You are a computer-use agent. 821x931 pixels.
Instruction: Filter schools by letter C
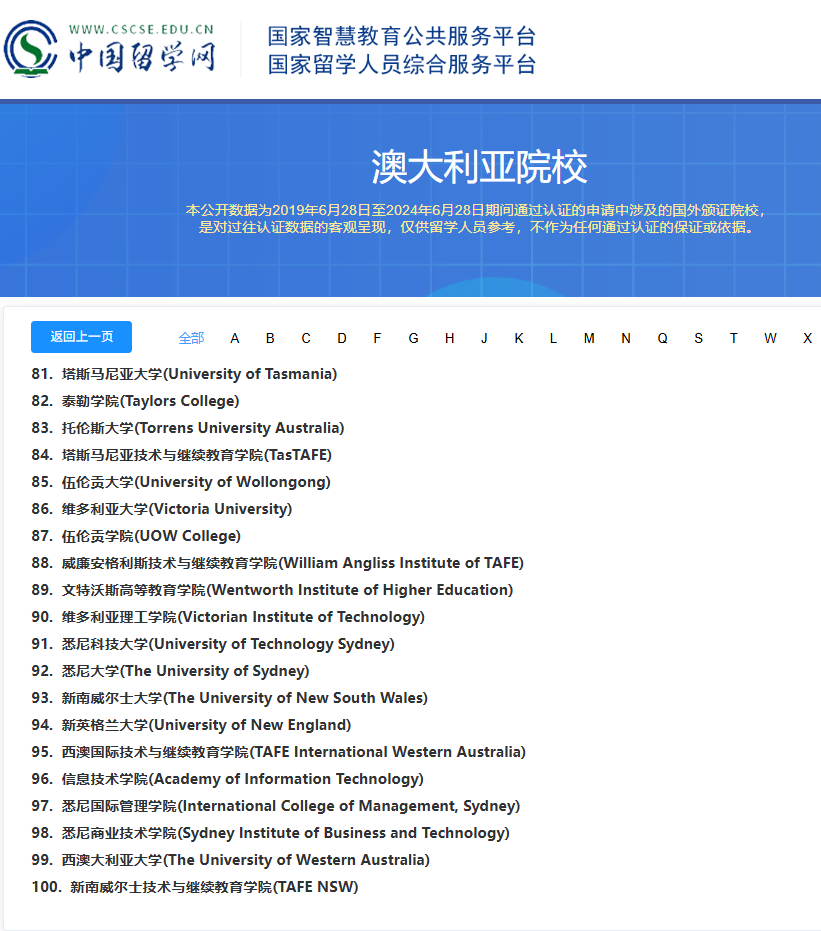(306, 338)
